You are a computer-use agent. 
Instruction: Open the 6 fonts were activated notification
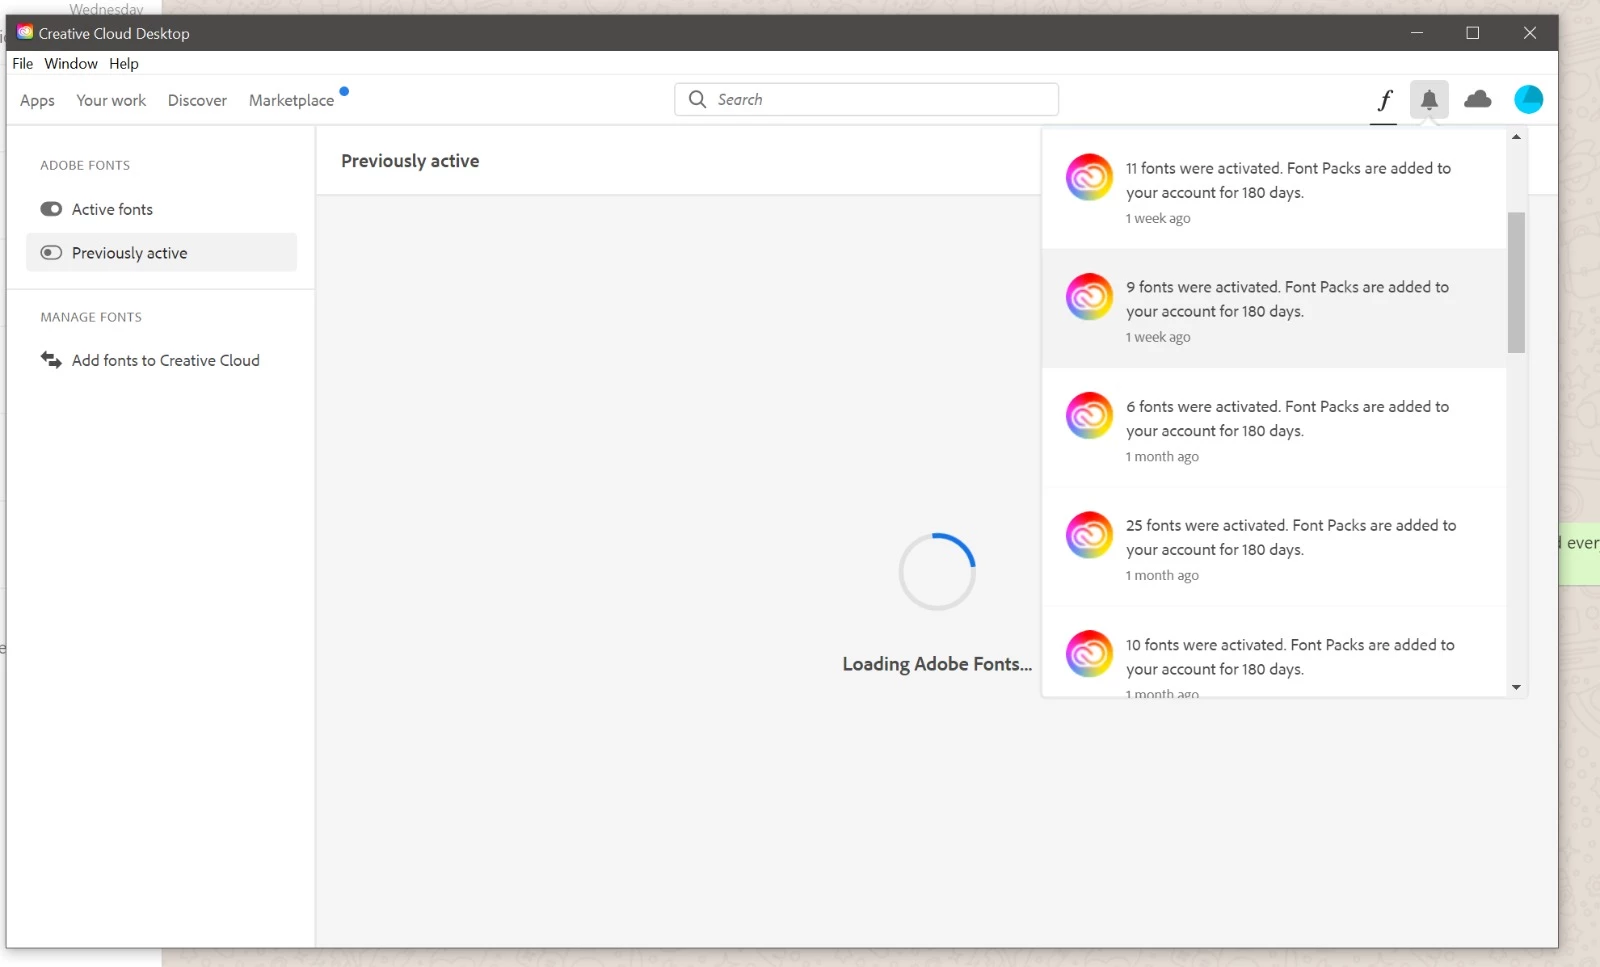1274,428
